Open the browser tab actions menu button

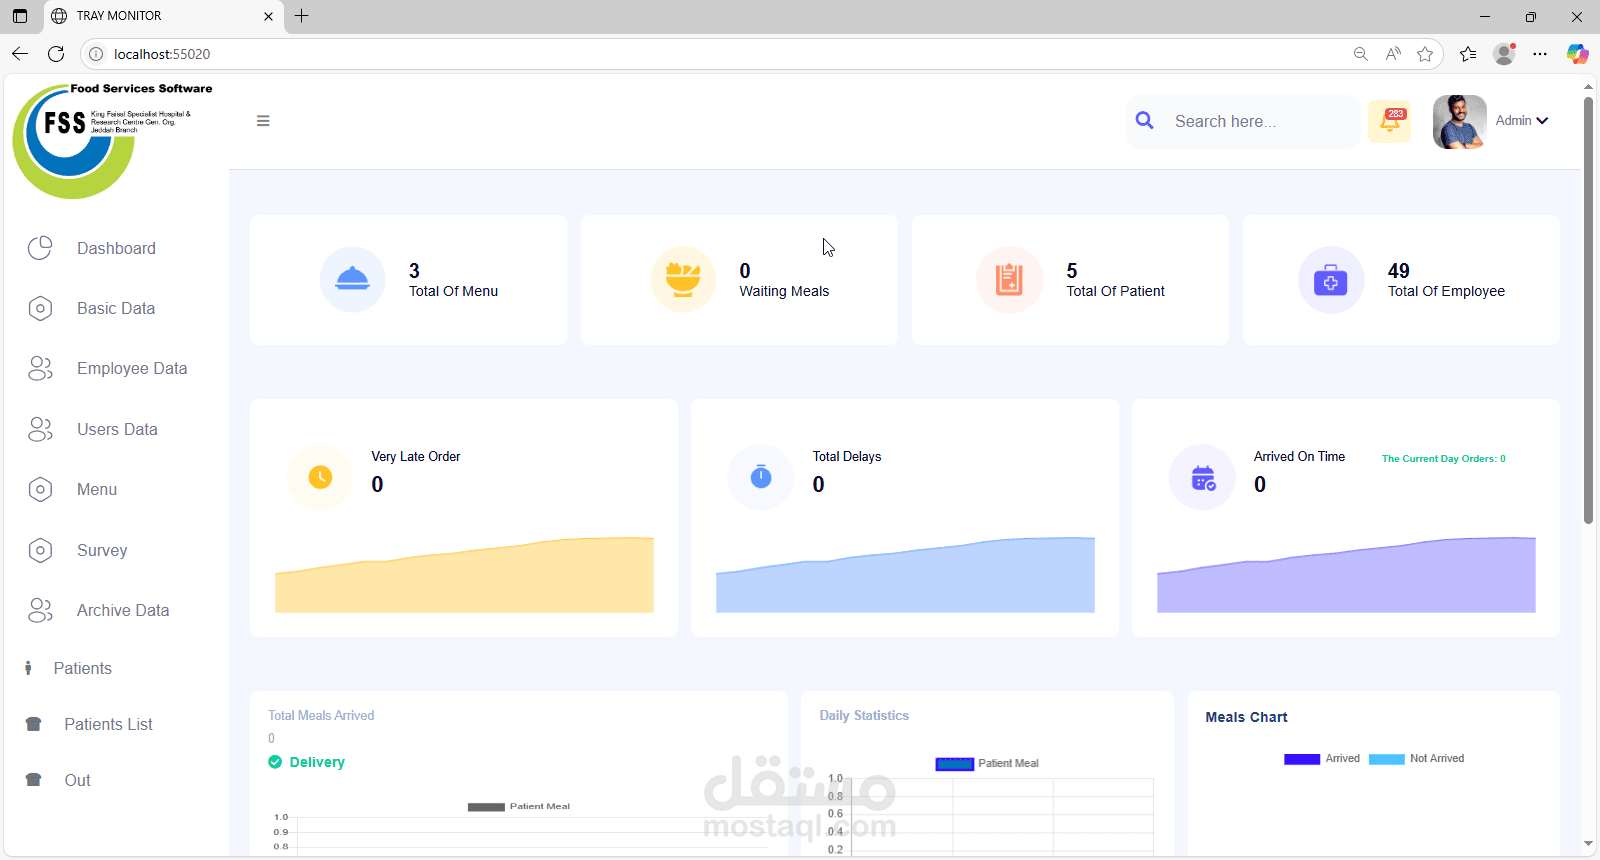click(20, 16)
